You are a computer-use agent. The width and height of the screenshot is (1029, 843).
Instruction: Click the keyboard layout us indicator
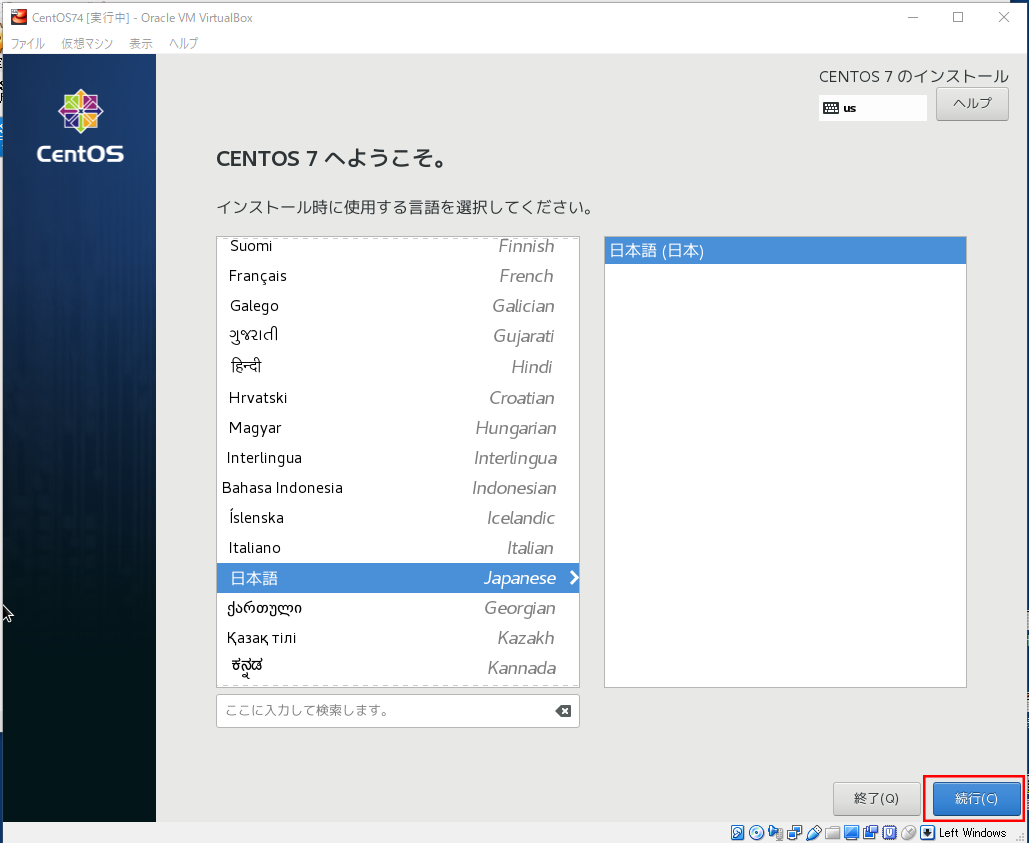pyautogui.click(x=872, y=108)
